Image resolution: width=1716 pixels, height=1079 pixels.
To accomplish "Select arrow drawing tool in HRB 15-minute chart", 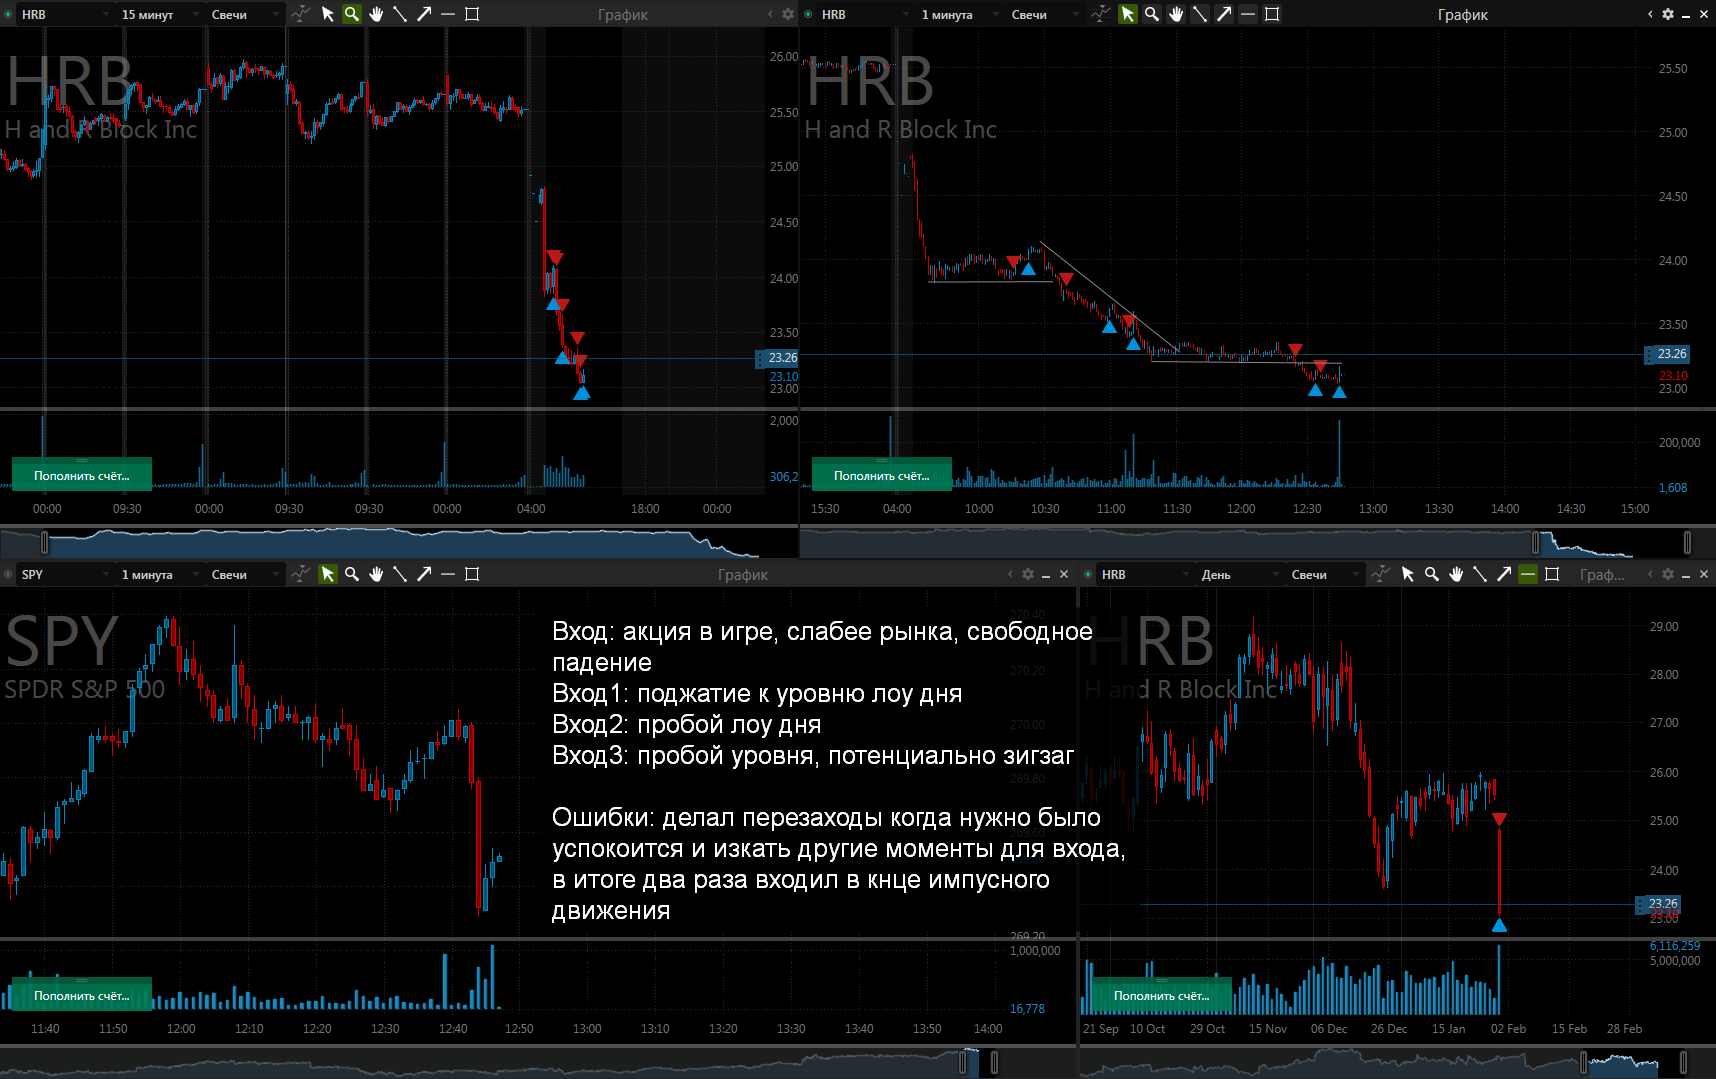I will click(424, 14).
